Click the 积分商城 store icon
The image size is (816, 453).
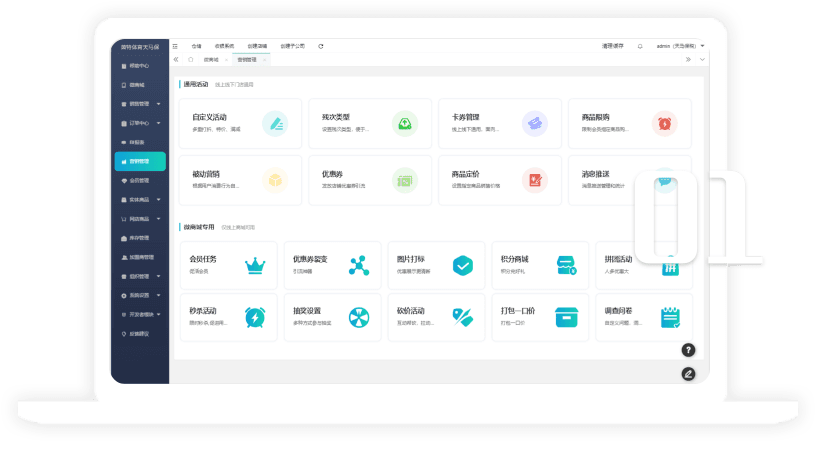[x=567, y=265]
